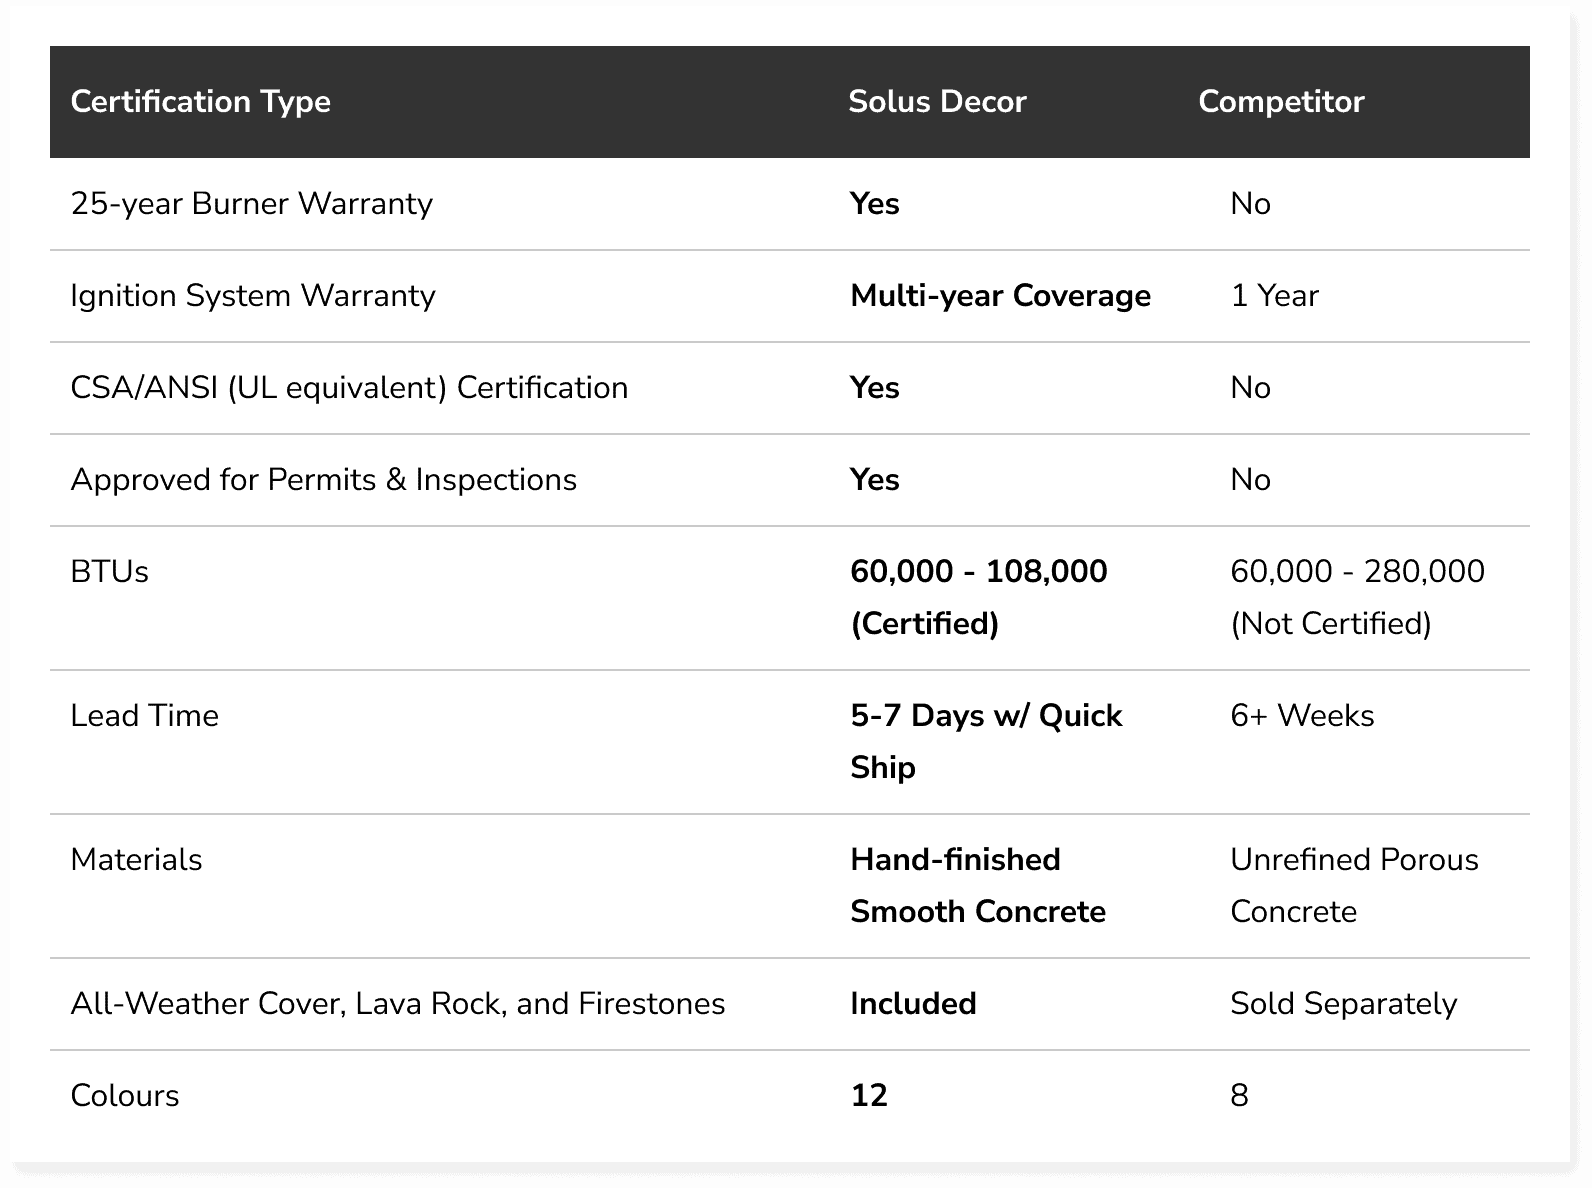The width and height of the screenshot is (1592, 1188).
Task: Select CSA/ANSI (UL equivalent) Certification text
Action: pos(349,388)
